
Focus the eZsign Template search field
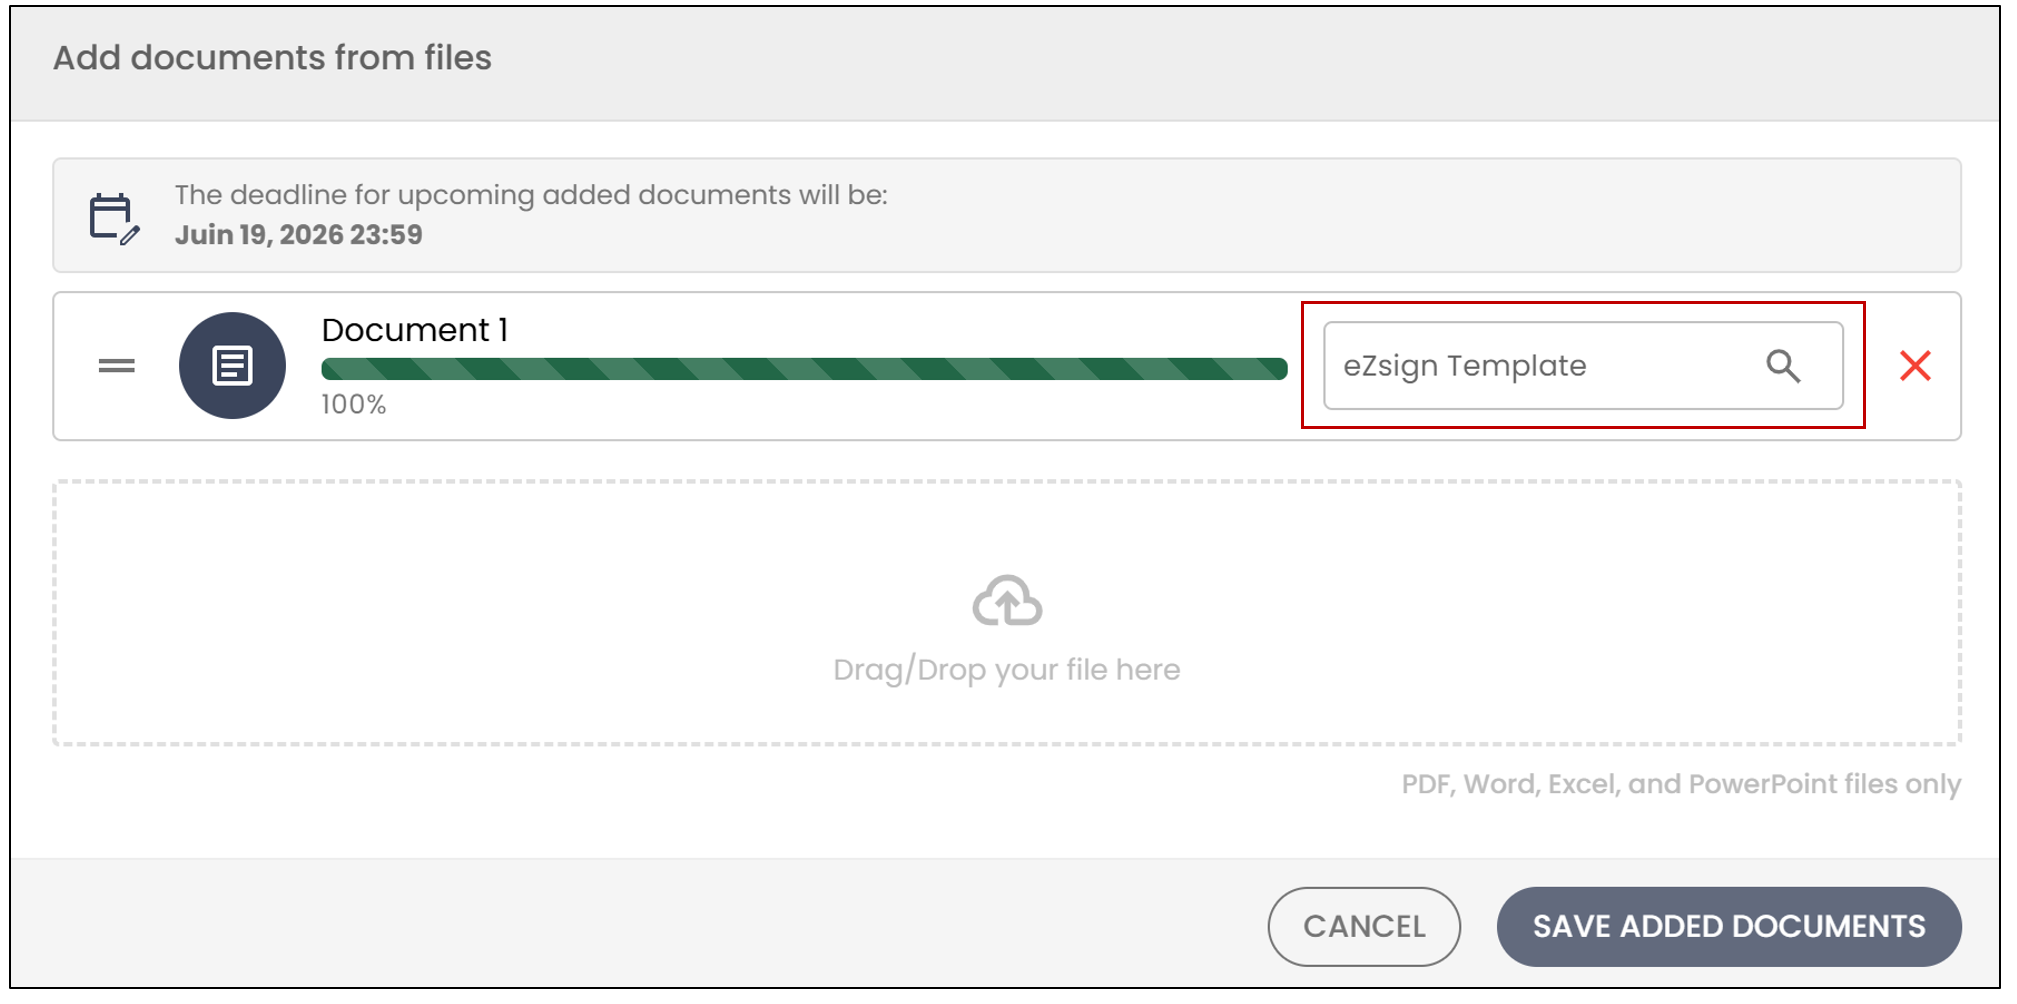click(x=1583, y=366)
